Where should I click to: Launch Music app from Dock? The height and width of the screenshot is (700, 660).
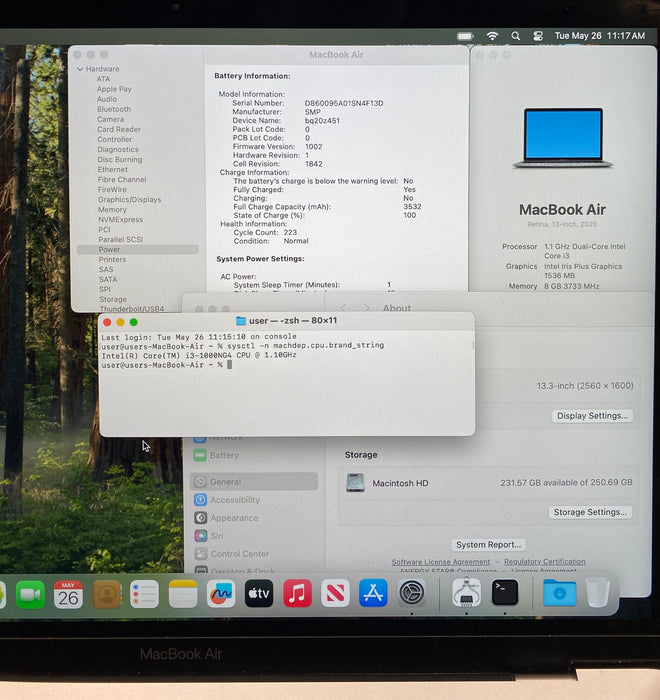(297, 594)
